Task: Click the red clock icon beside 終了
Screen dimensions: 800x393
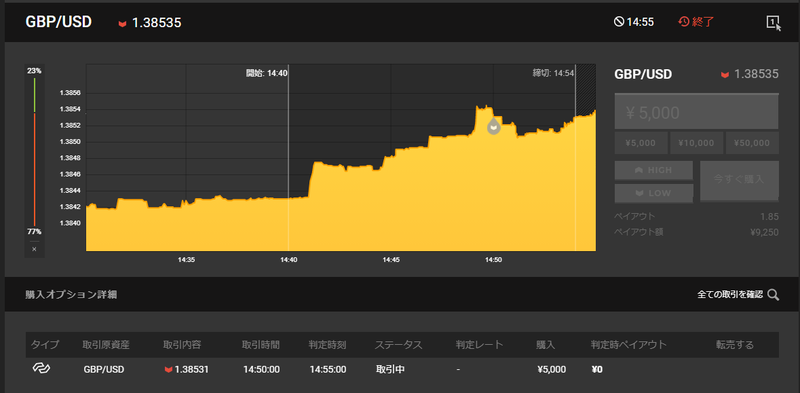Action: click(x=683, y=22)
